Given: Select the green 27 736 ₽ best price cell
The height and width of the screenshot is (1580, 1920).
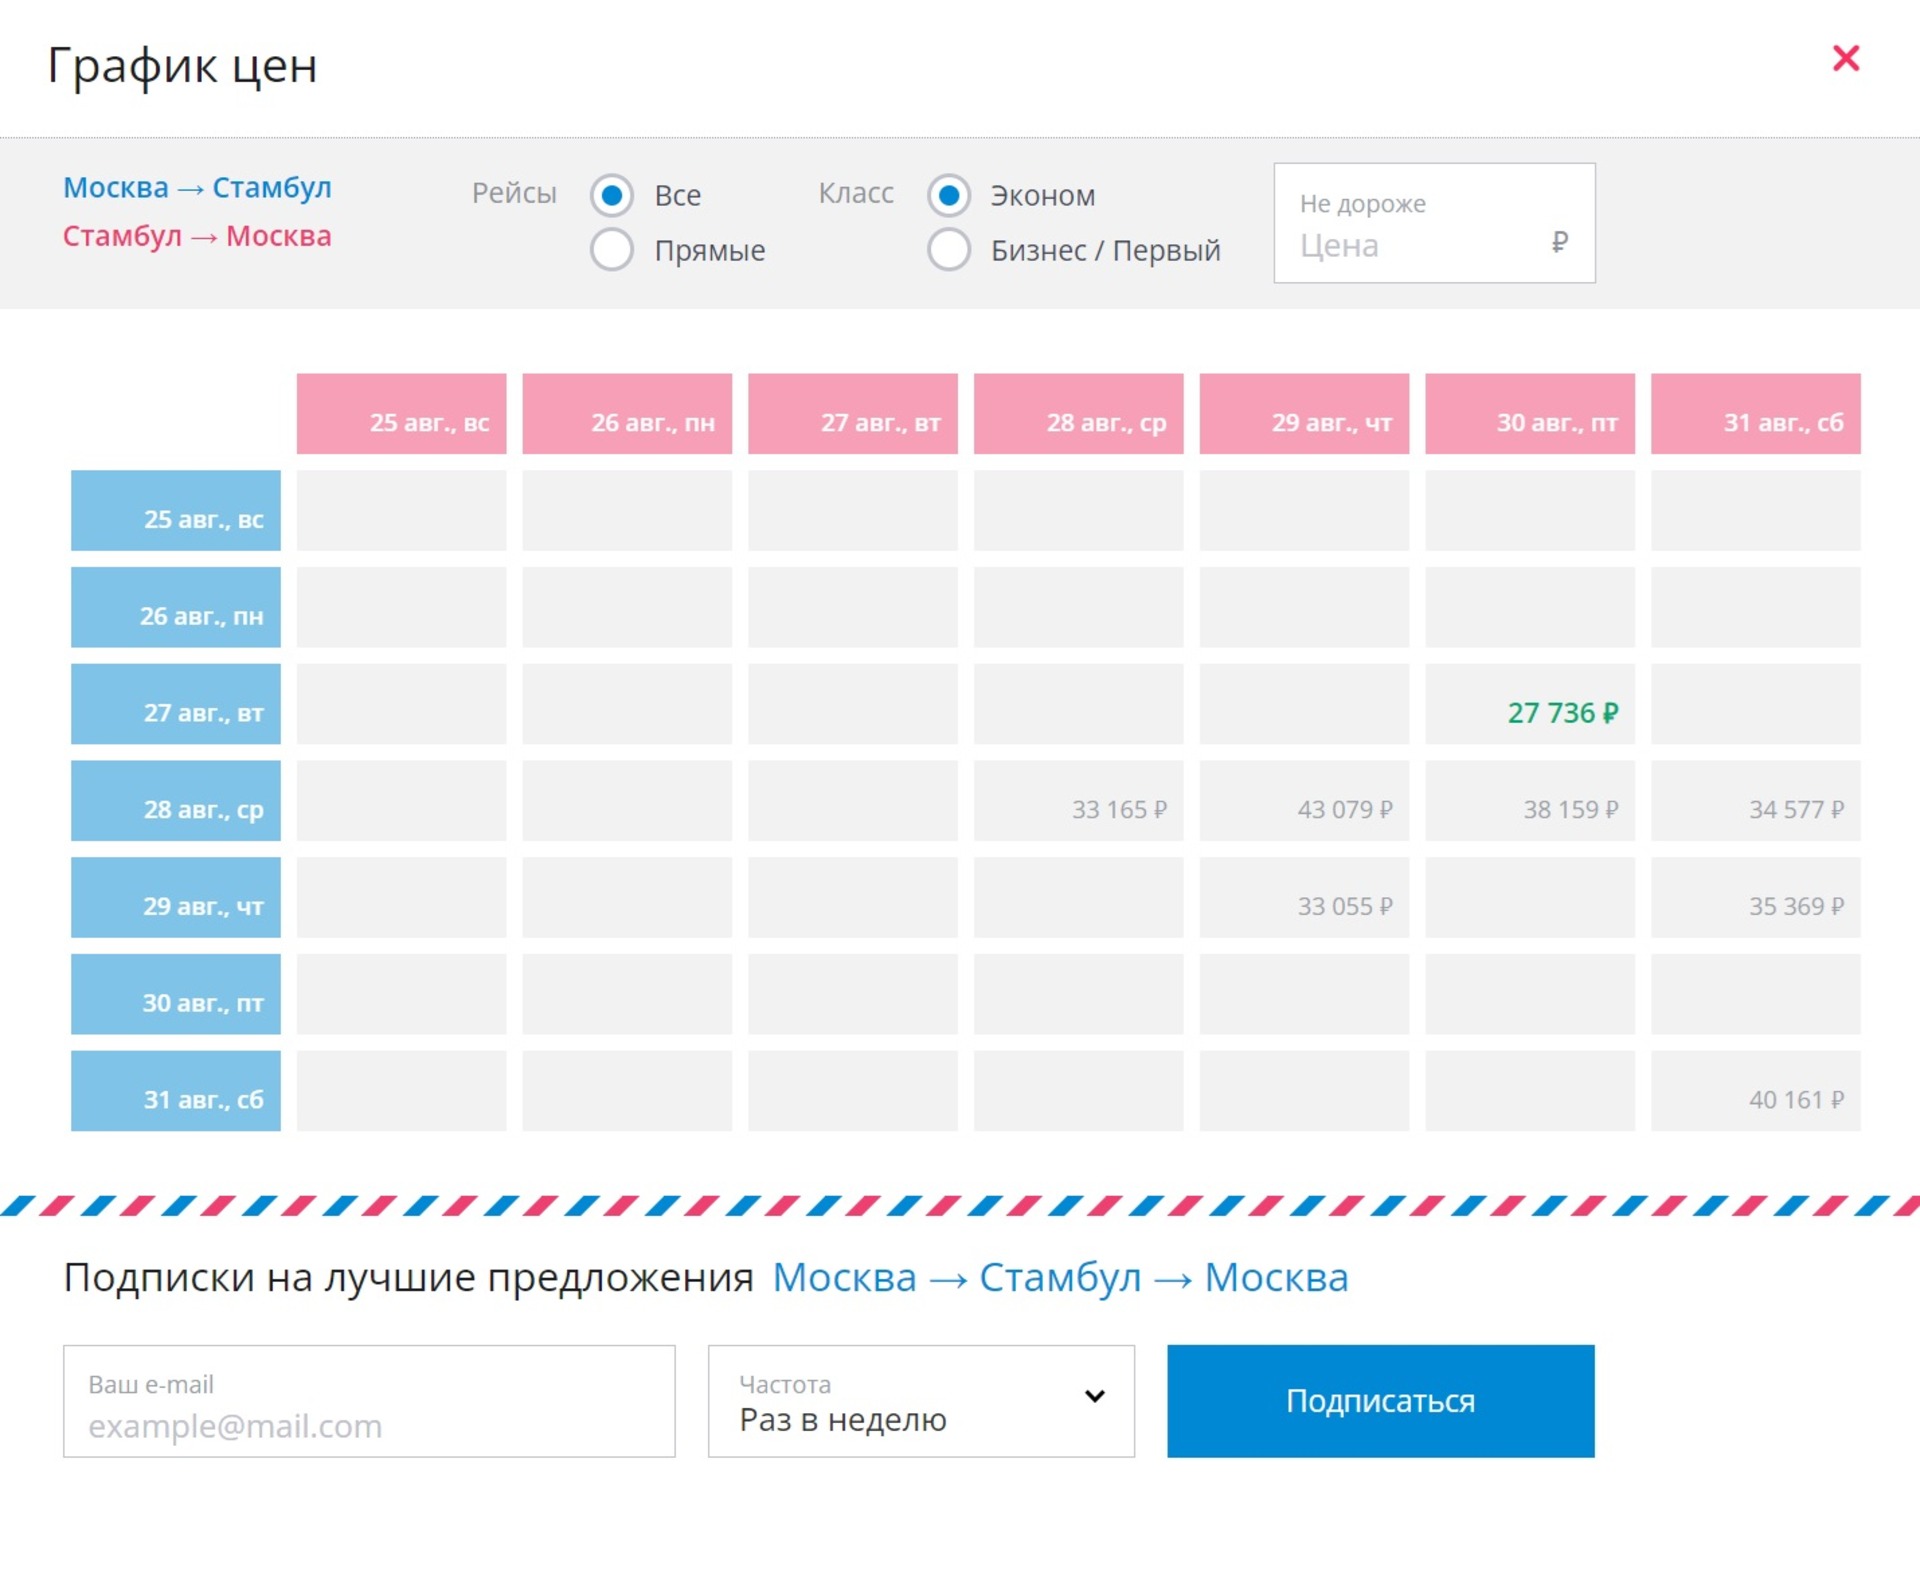Looking at the screenshot, I should pos(1530,705).
